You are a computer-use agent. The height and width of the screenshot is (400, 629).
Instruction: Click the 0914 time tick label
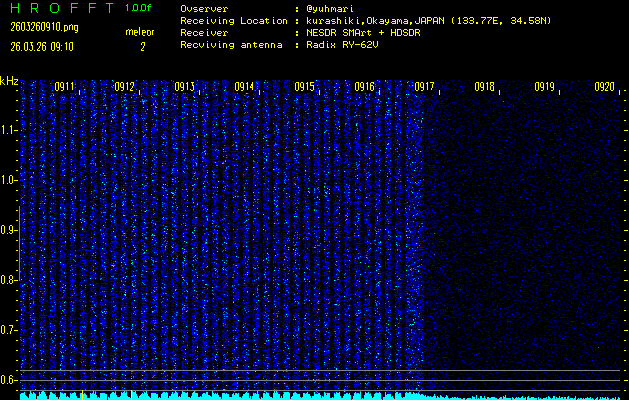pos(244,87)
